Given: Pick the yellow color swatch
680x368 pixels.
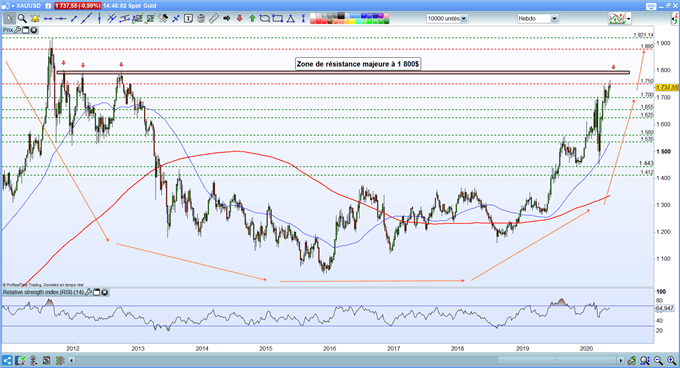Looking at the screenshot, I should click(352, 21).
